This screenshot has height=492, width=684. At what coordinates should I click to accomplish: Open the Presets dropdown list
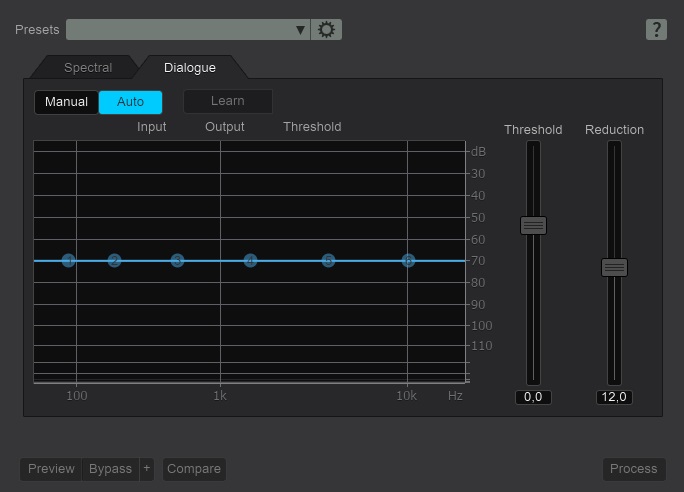pos(188,30)
